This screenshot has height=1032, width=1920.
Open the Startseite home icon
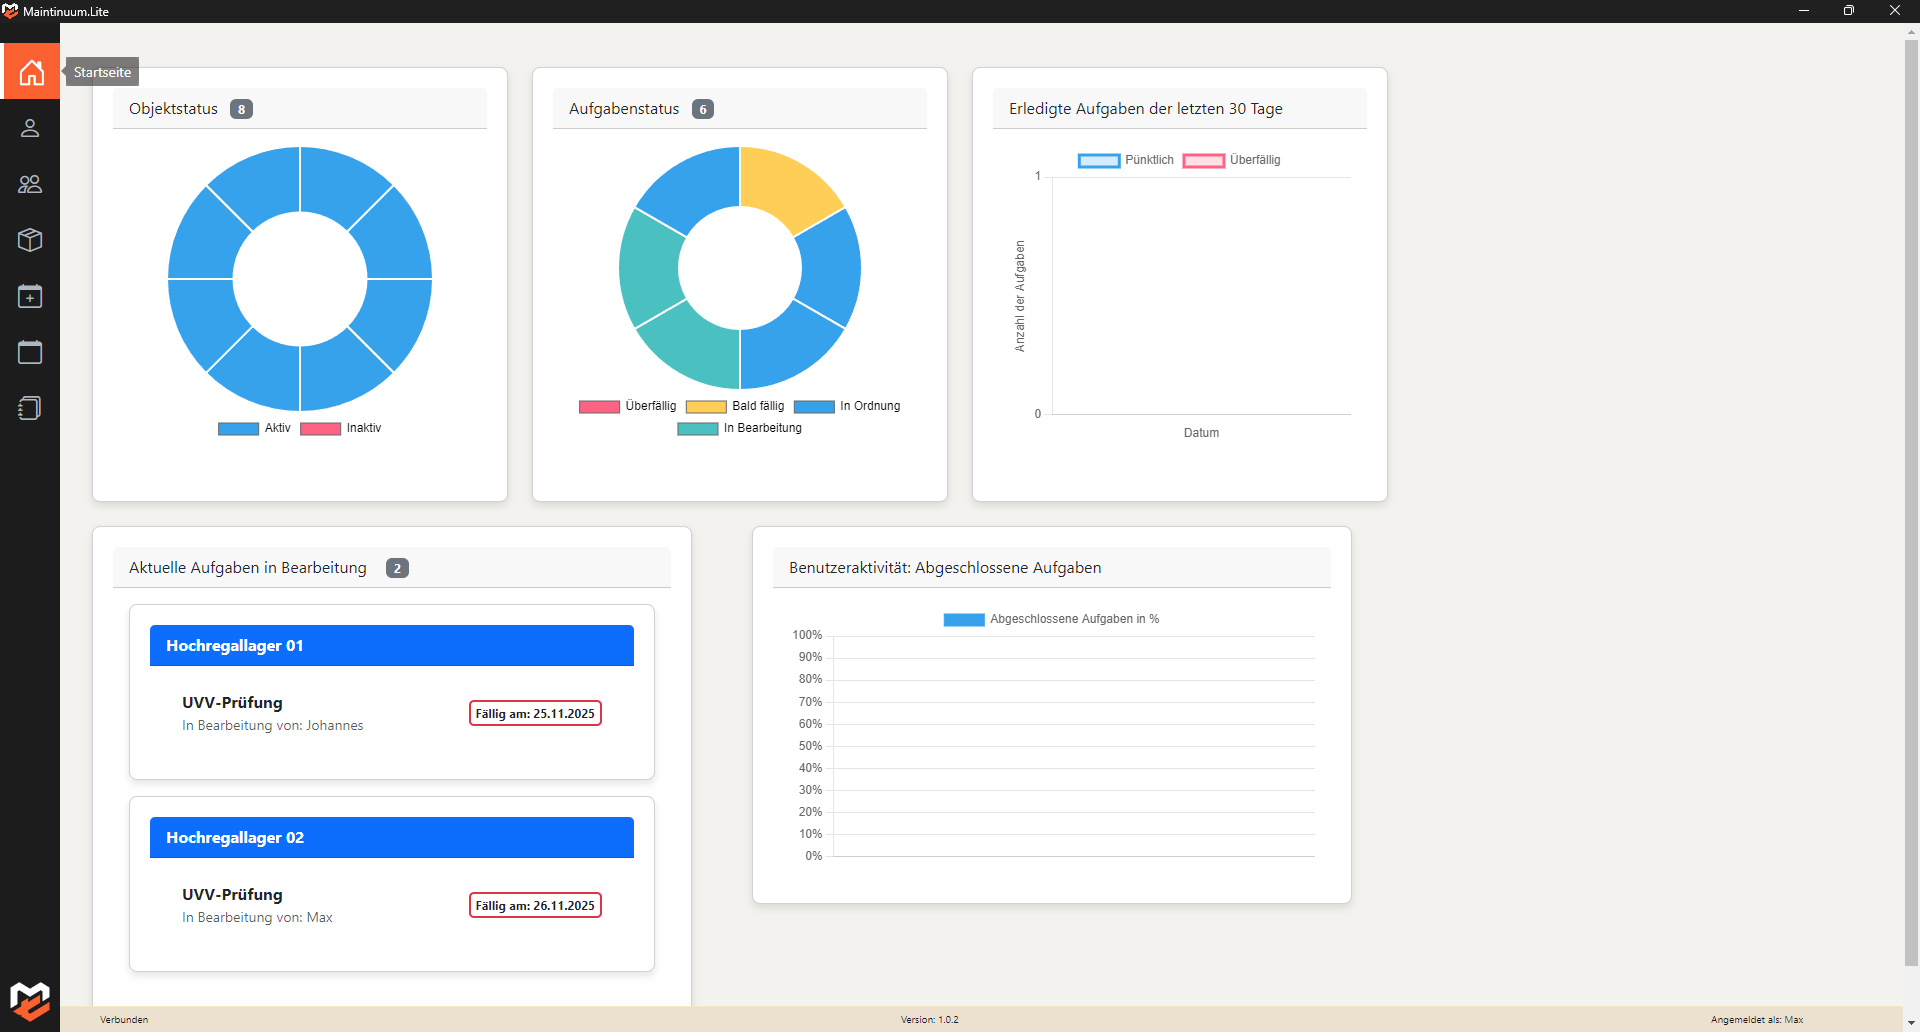pyautogui.click(x=31, y=72)
